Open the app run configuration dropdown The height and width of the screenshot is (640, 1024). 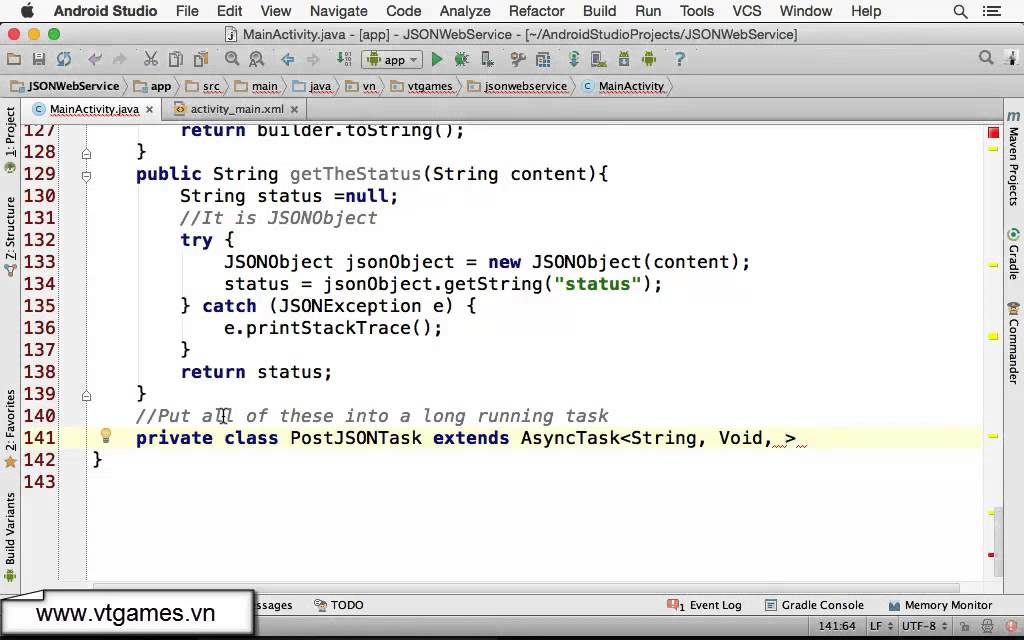coord(392,59)
